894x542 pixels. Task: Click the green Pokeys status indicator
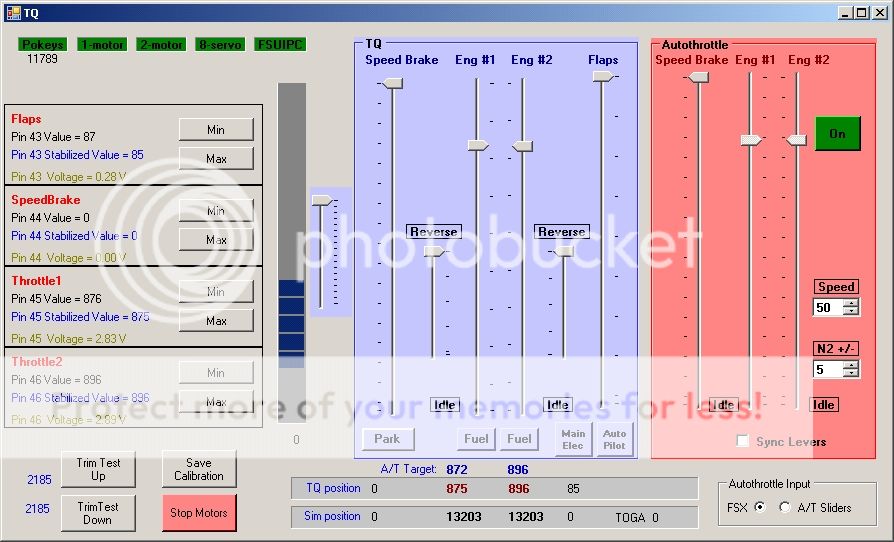[x=43, y=45]
